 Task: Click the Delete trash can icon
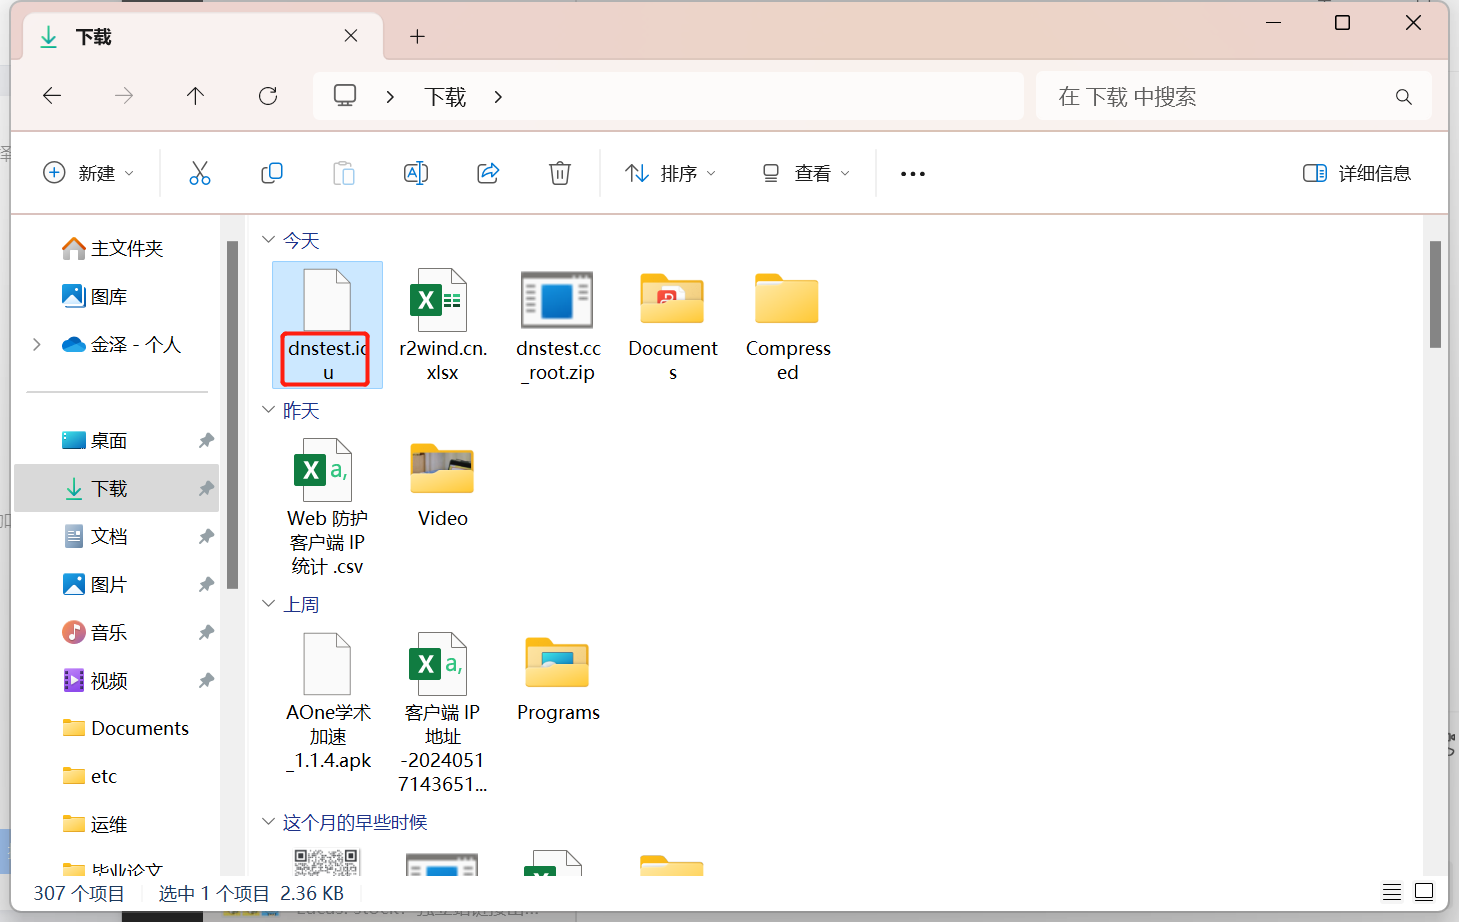point(560,174)
